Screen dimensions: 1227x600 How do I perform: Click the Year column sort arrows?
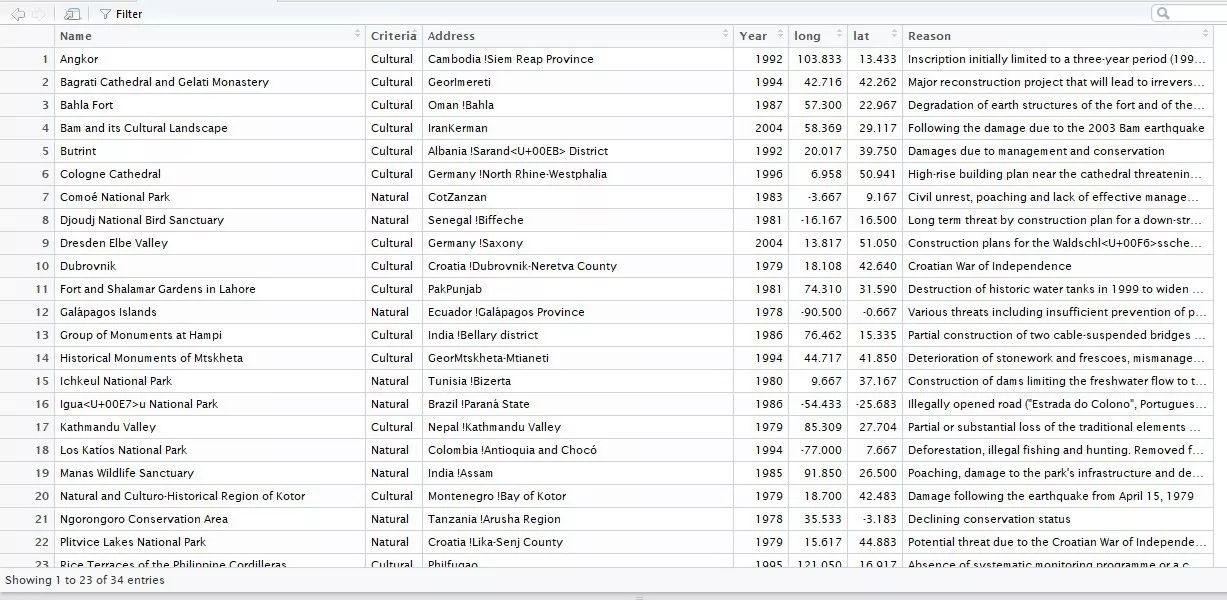[x=780, y=35]
